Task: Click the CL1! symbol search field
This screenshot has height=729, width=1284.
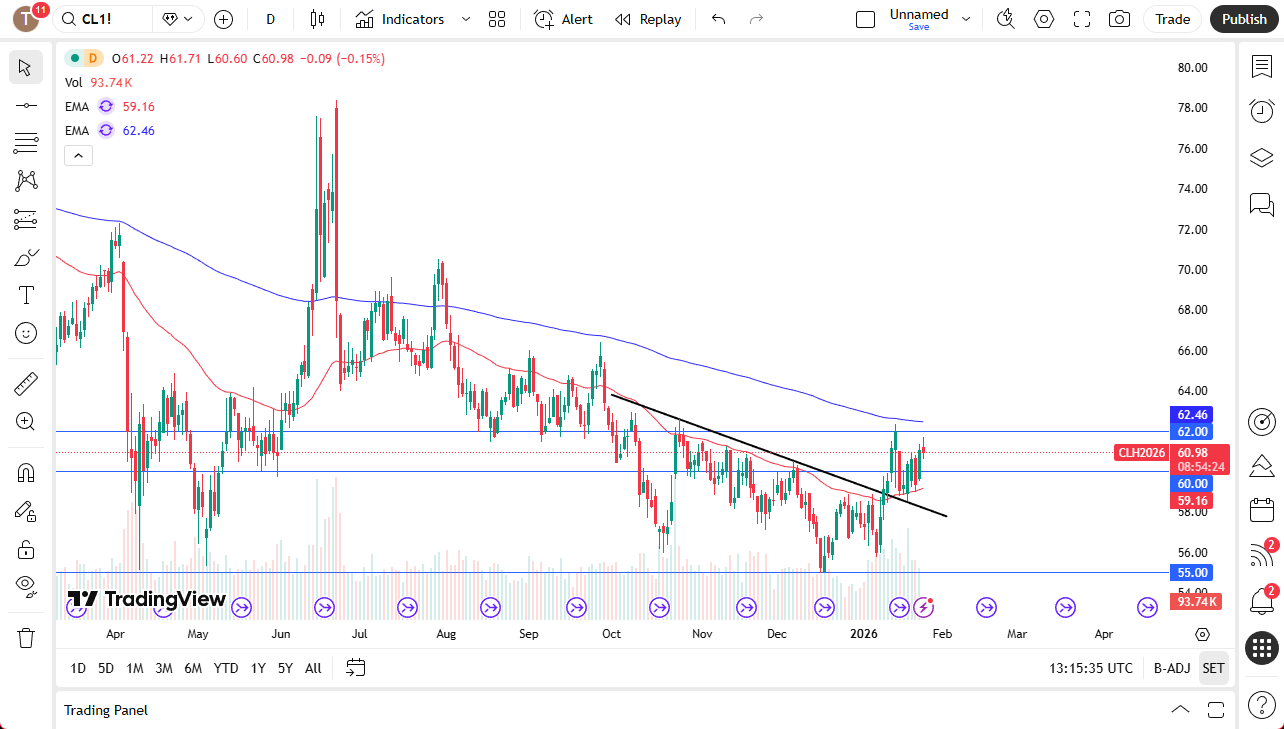Action: click(104, 19)
